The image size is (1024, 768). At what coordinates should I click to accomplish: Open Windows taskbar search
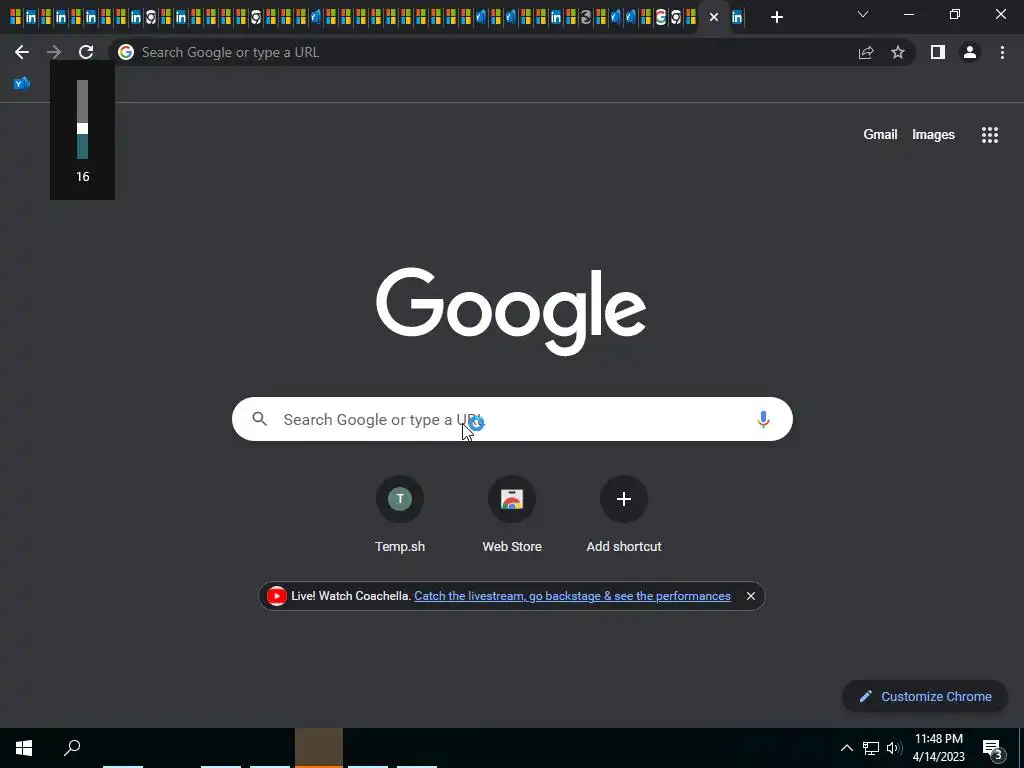72,748
